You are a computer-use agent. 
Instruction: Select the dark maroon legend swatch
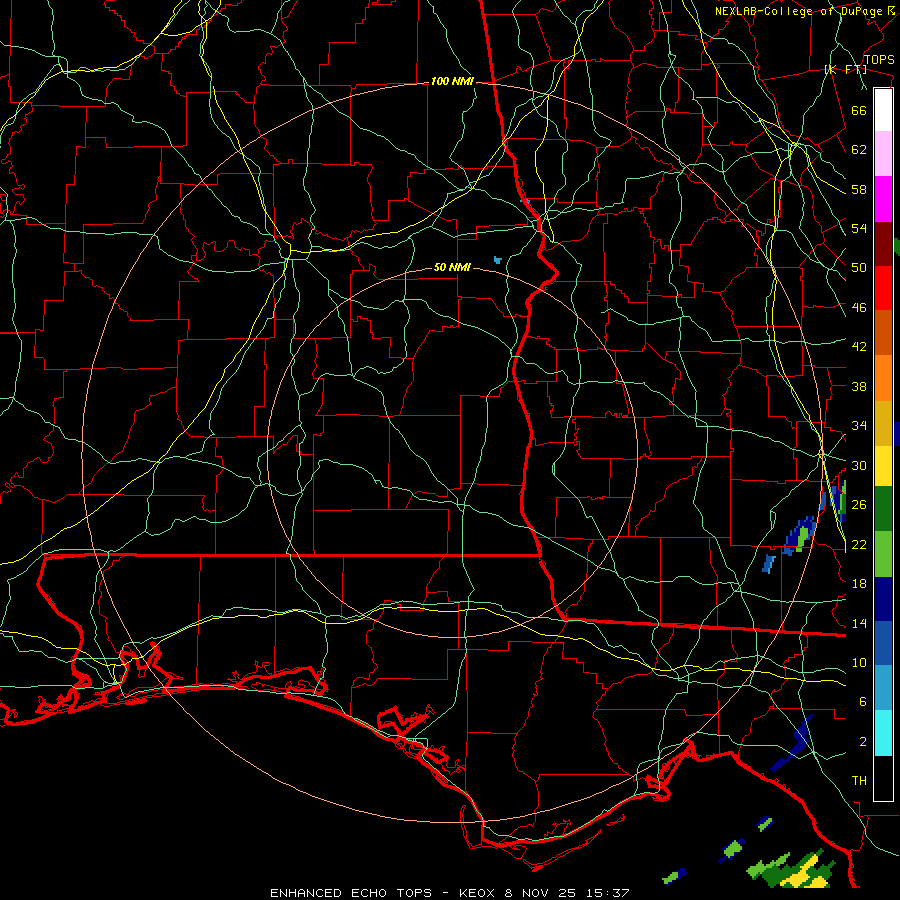click(883, 244)
